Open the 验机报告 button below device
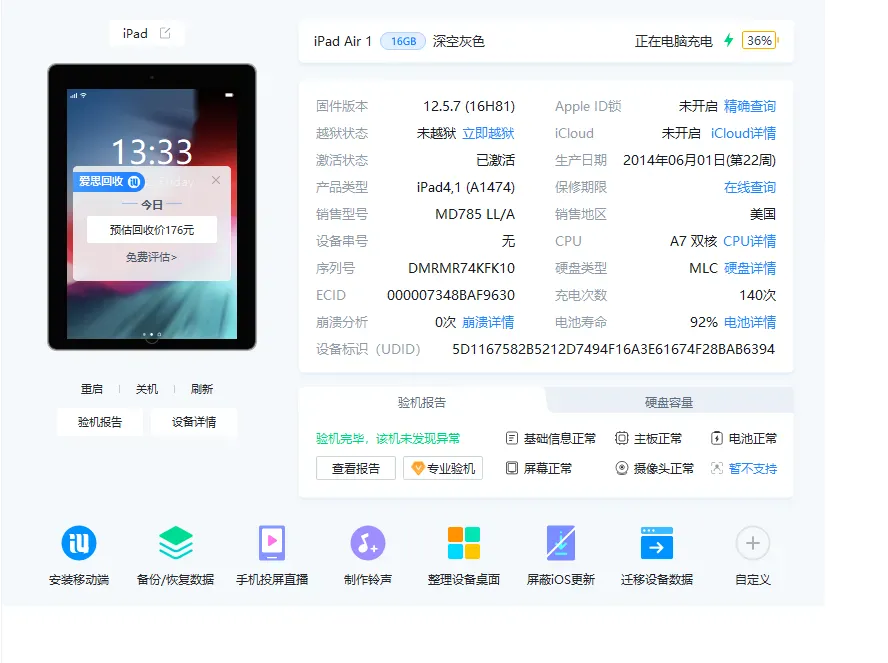The image size is (888, 663). click(100, 422)
